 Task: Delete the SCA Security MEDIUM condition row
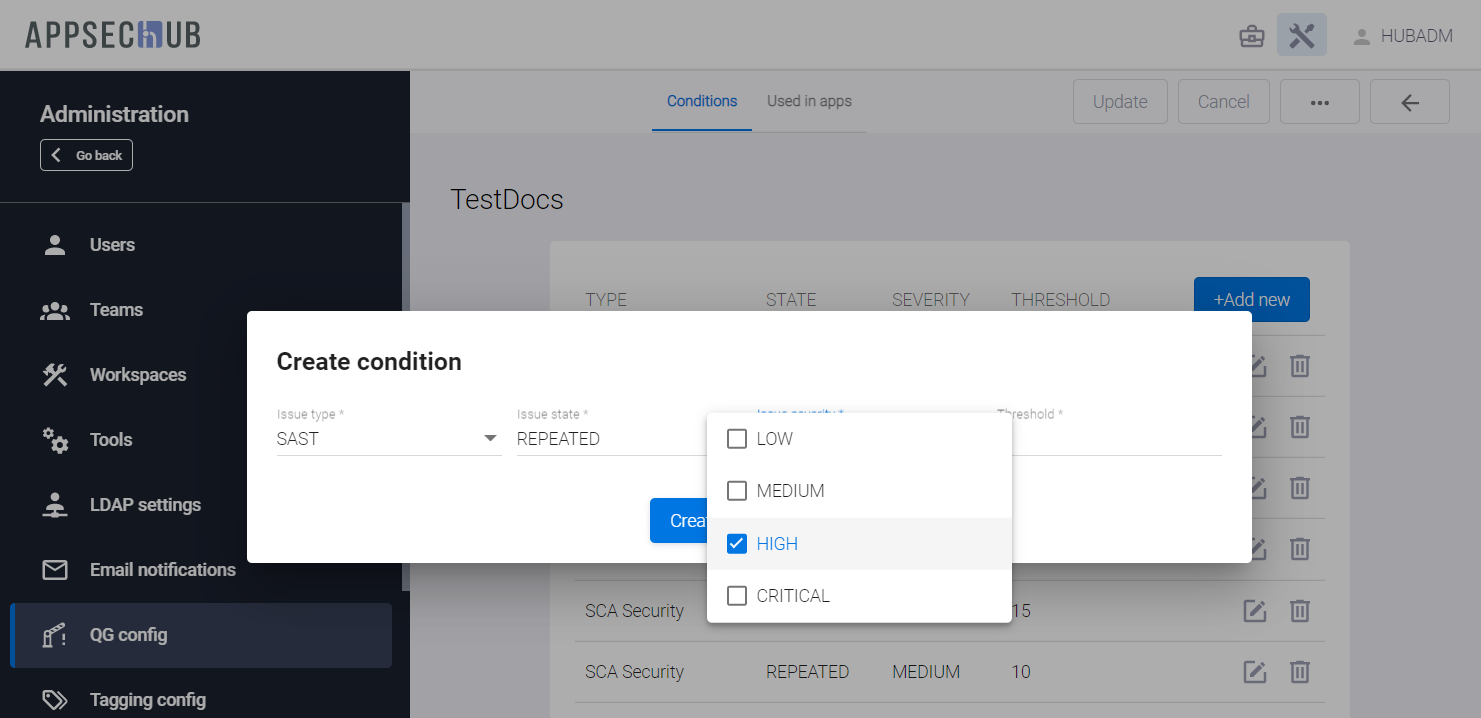click(1299, 672)
